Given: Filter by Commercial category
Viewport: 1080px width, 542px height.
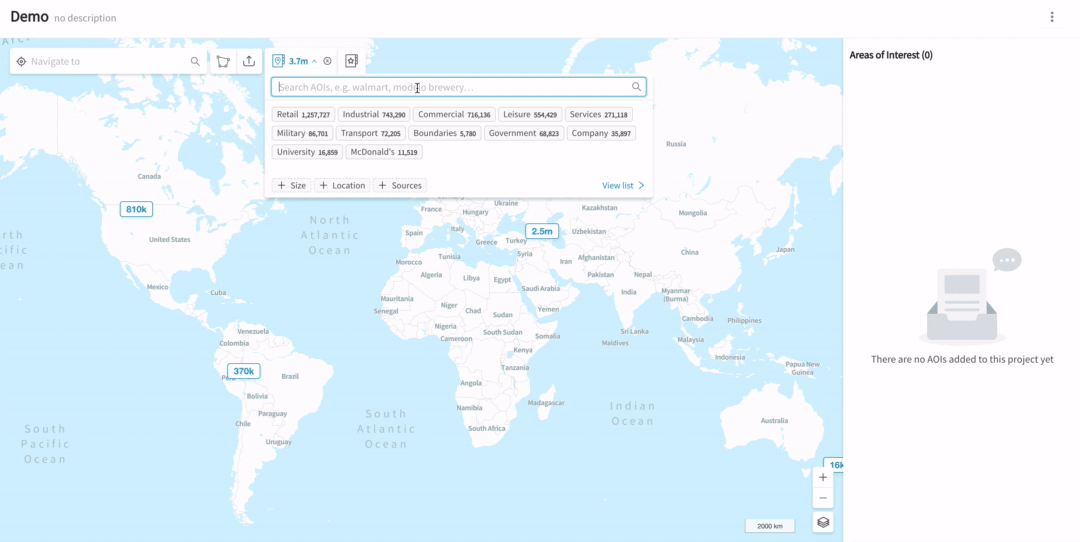Looking at the screenshot, I should (x=454, y=114).
